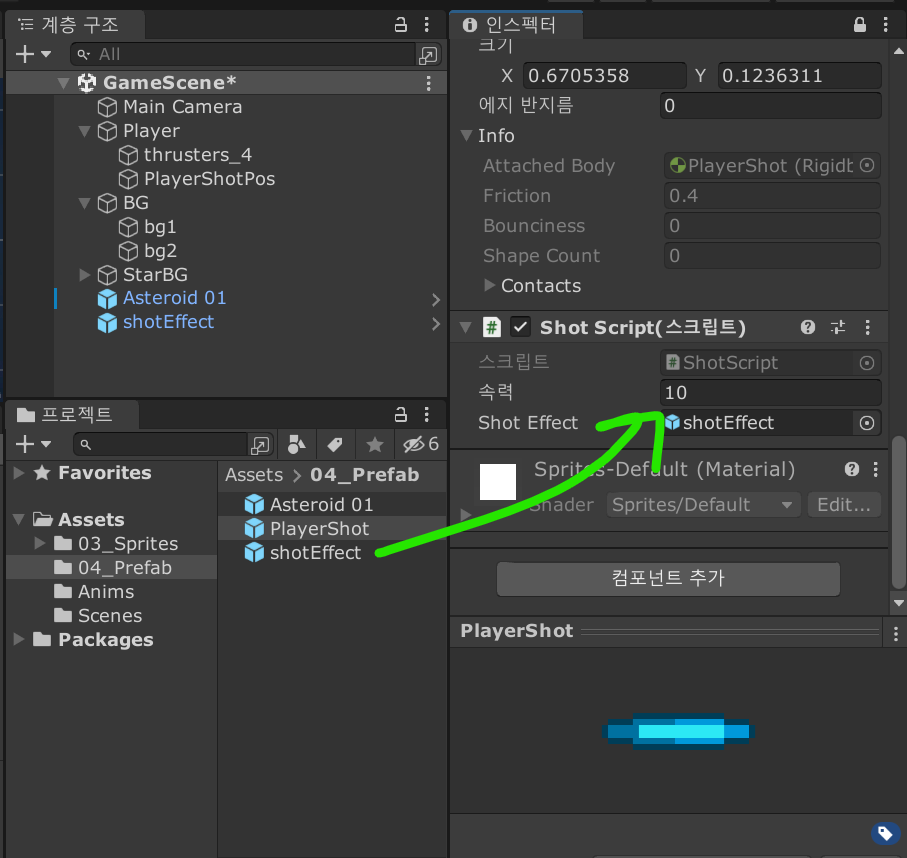
Task: Toggle hidden packages visibility count
Action: [x=421, y=444]
